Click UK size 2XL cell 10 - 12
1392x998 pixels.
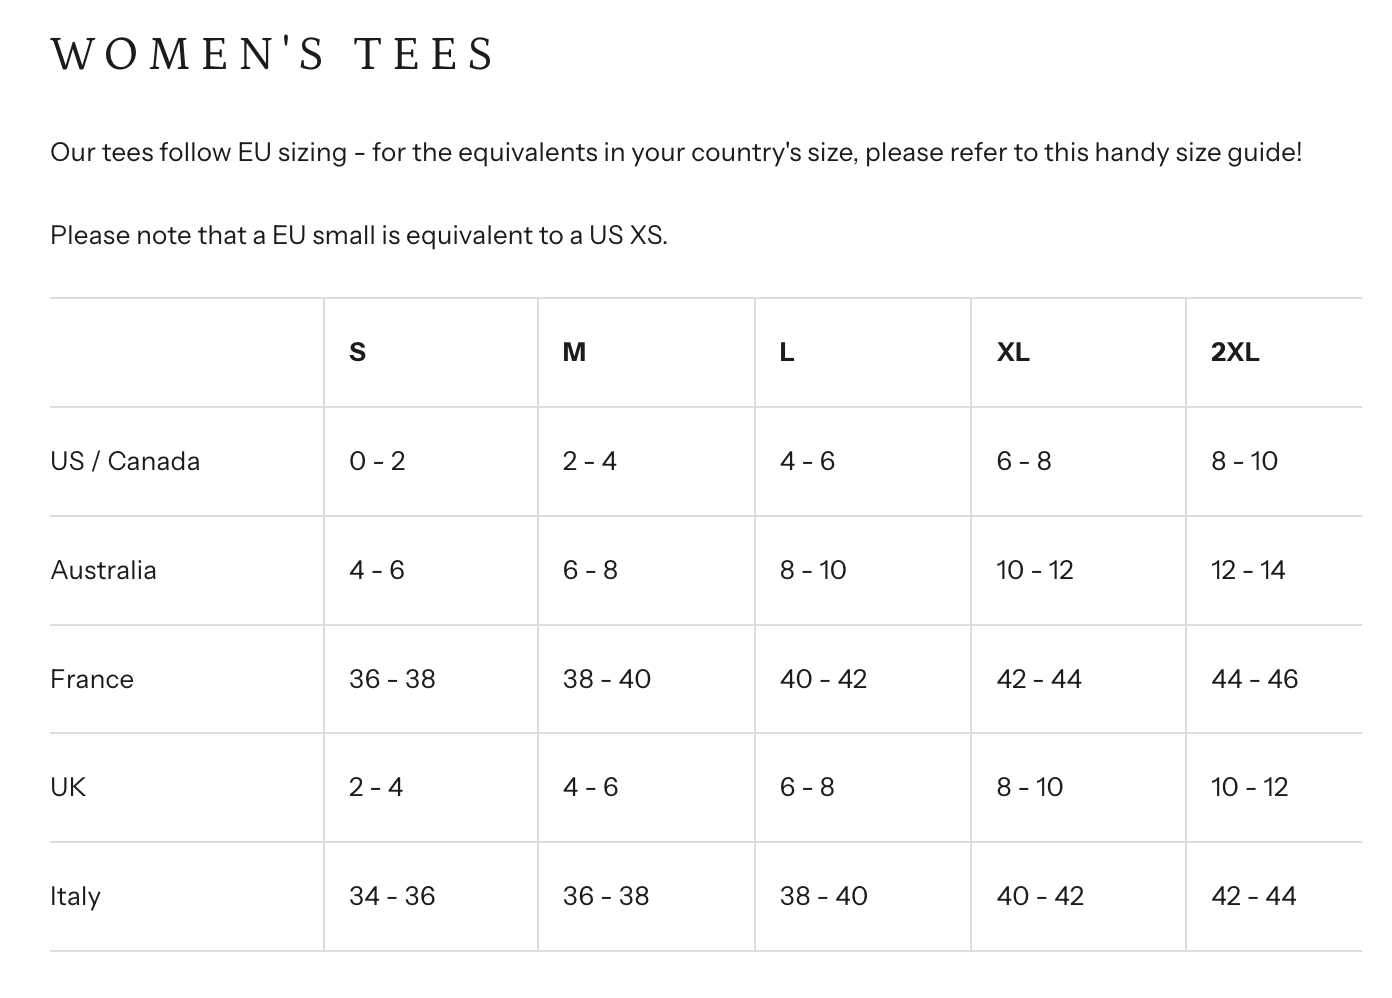pyautogui.click(x=1249, y=787)
